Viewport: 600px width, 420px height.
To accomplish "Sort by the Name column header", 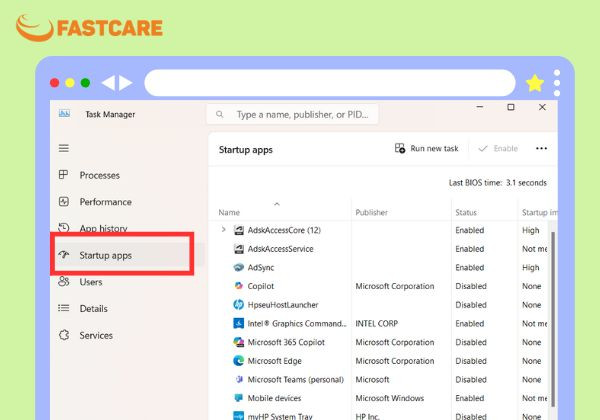I will click(229, 212).
